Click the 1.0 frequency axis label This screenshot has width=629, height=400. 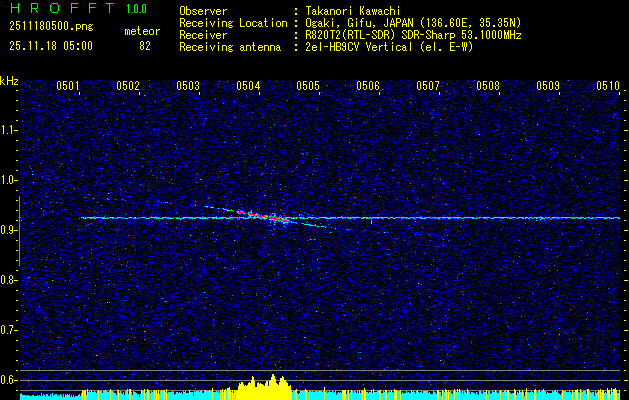coord(9,180)
